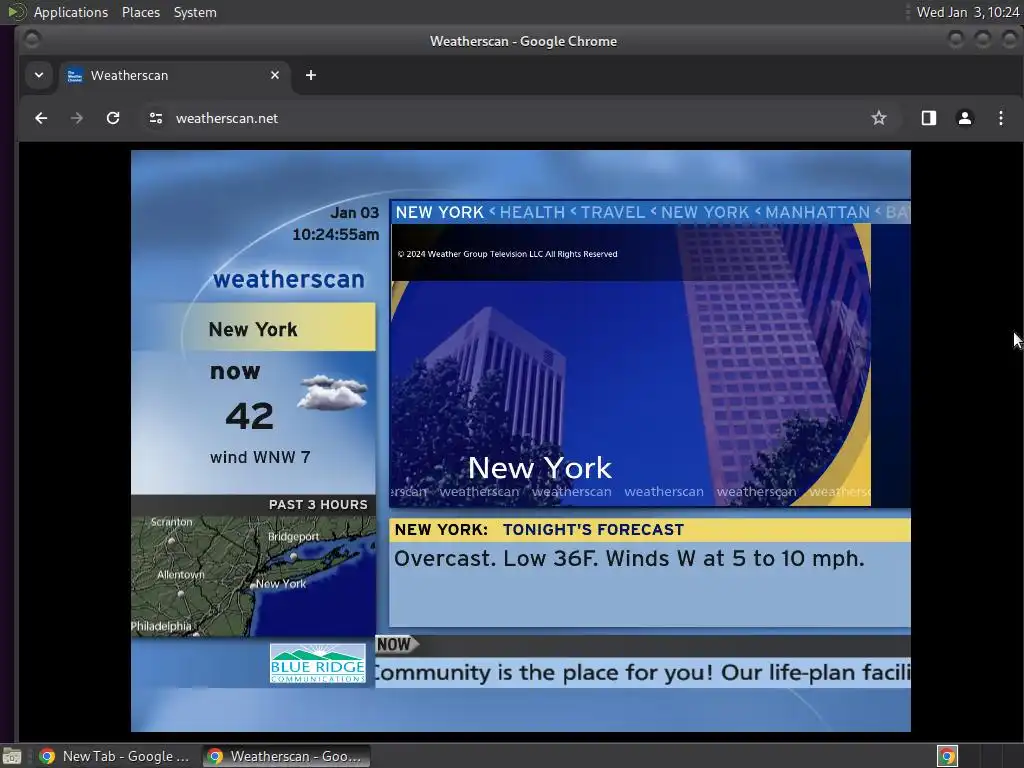Open the System menu

(195, 12)
